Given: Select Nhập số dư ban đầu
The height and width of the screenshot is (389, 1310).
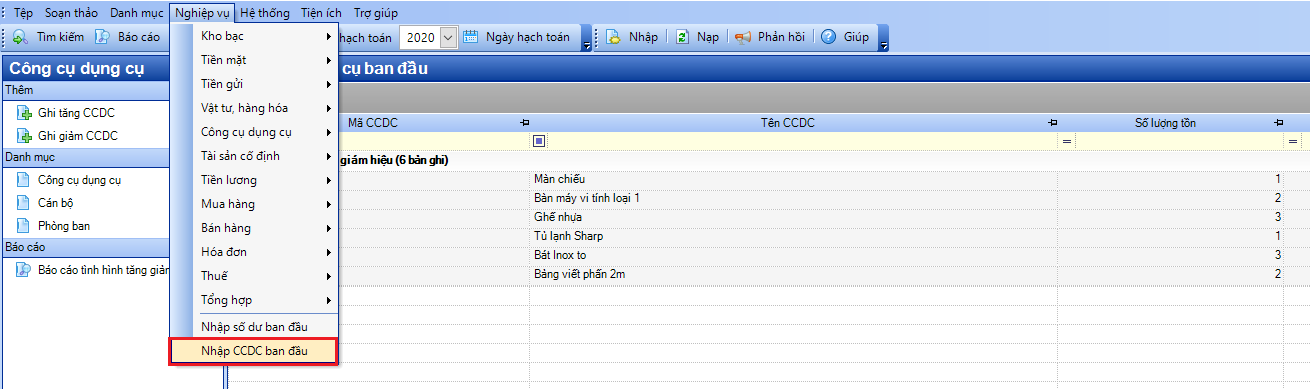Looking at the screenshot, I should point(254,327).
